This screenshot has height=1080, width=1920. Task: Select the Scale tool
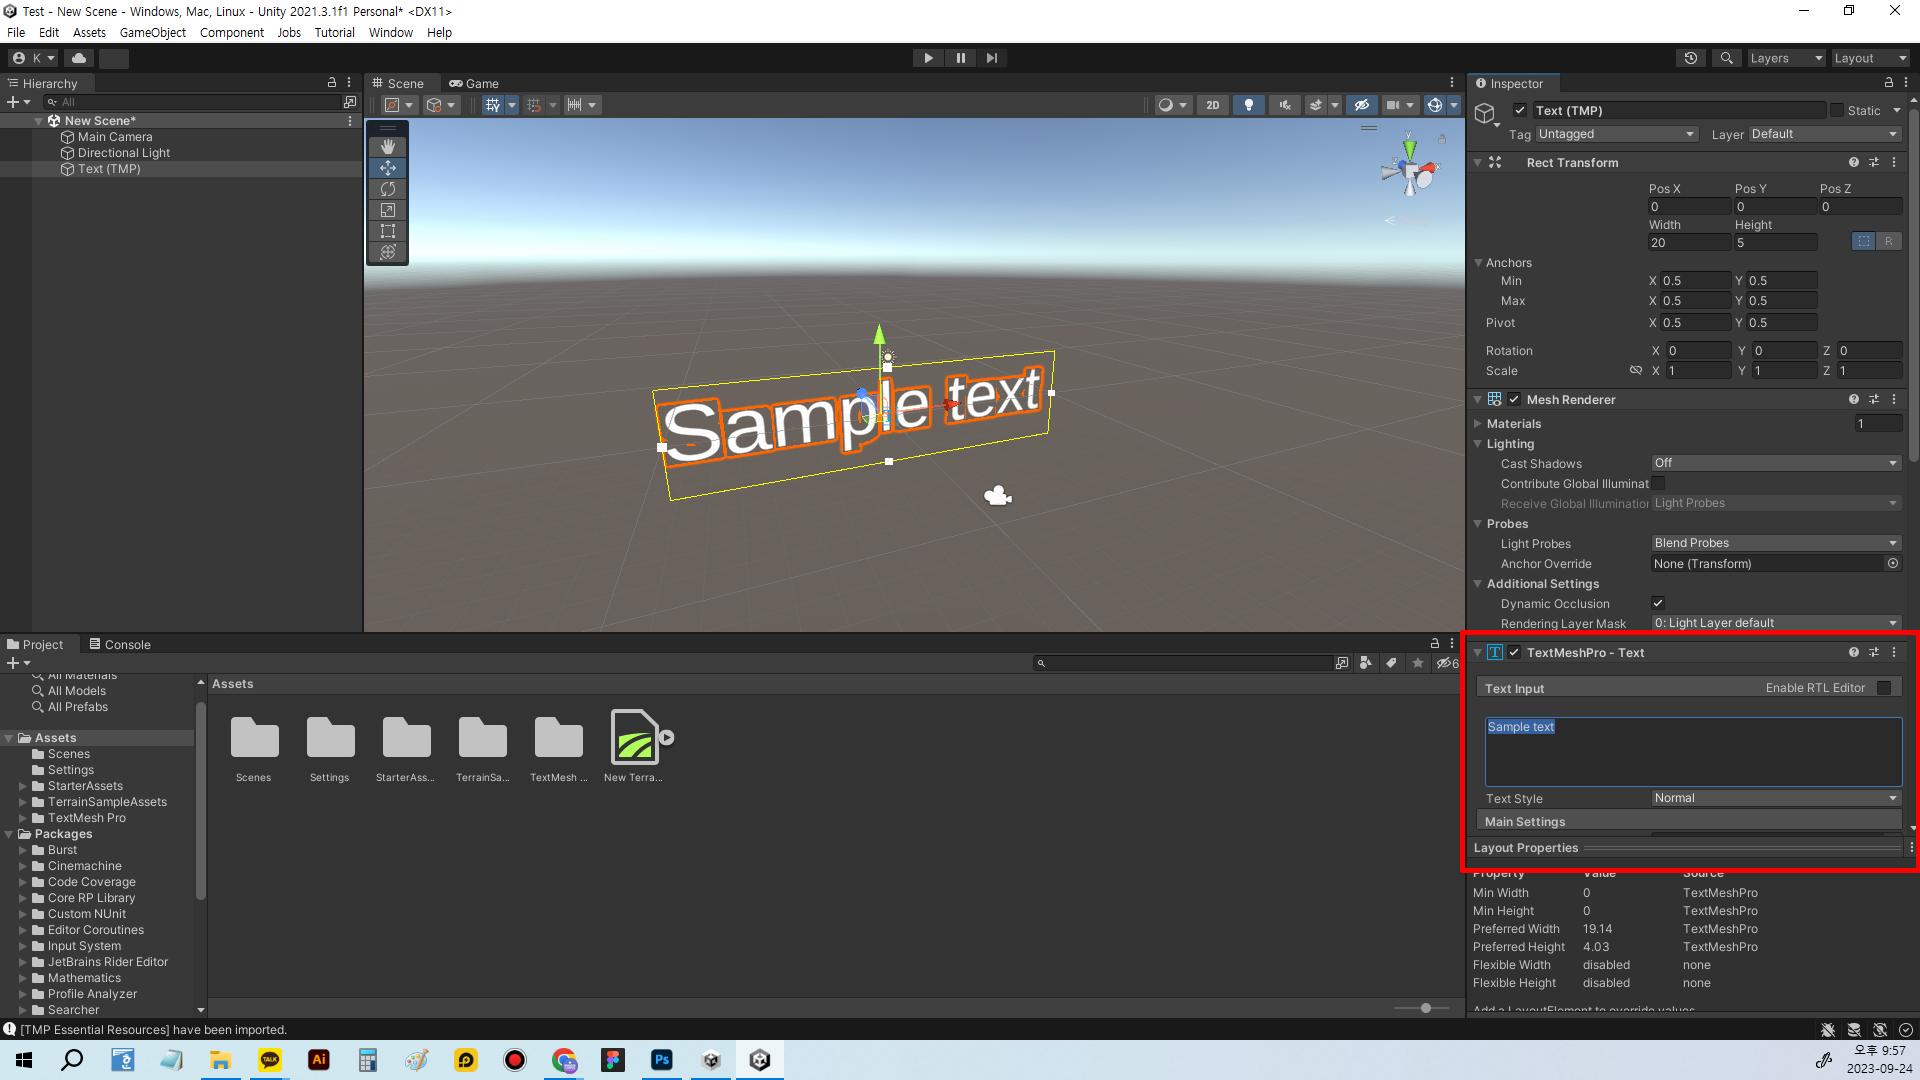click(388, 210)
